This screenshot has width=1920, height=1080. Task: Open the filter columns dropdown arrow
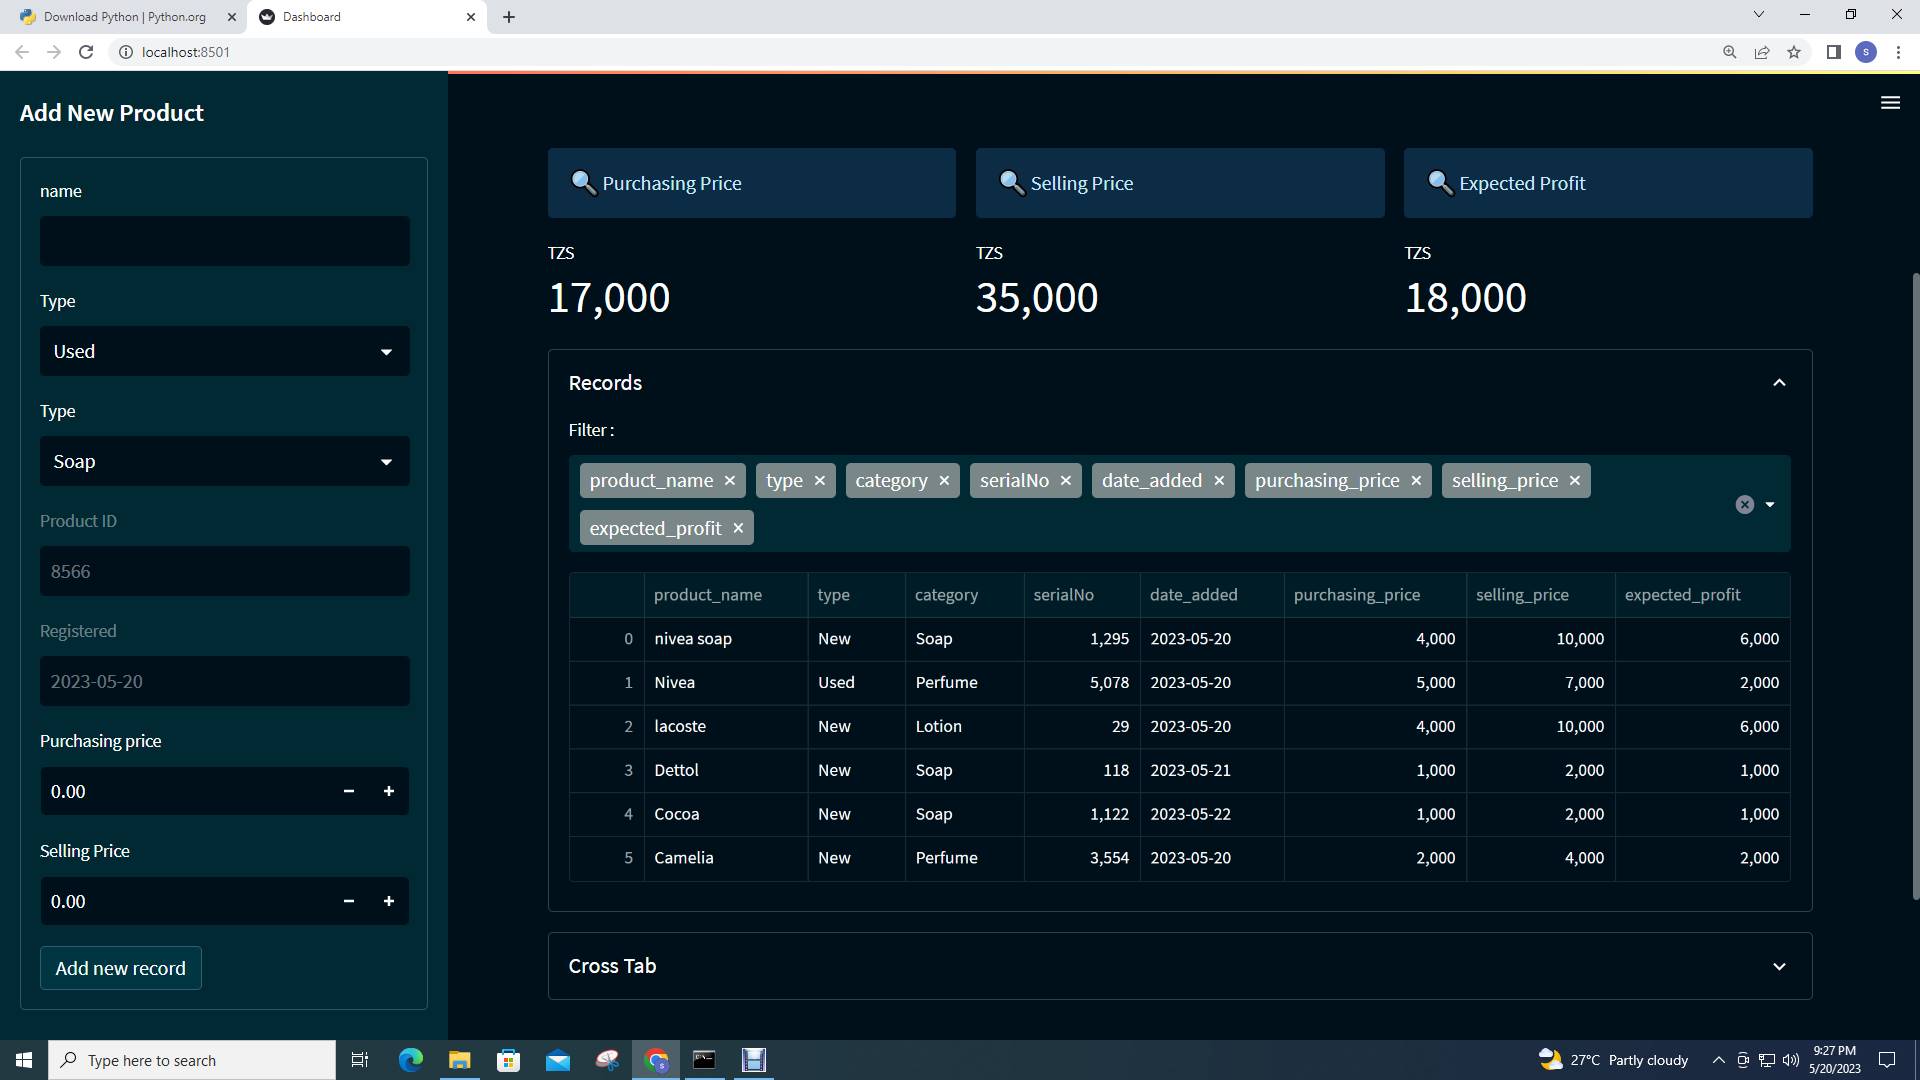(1770, 505)
